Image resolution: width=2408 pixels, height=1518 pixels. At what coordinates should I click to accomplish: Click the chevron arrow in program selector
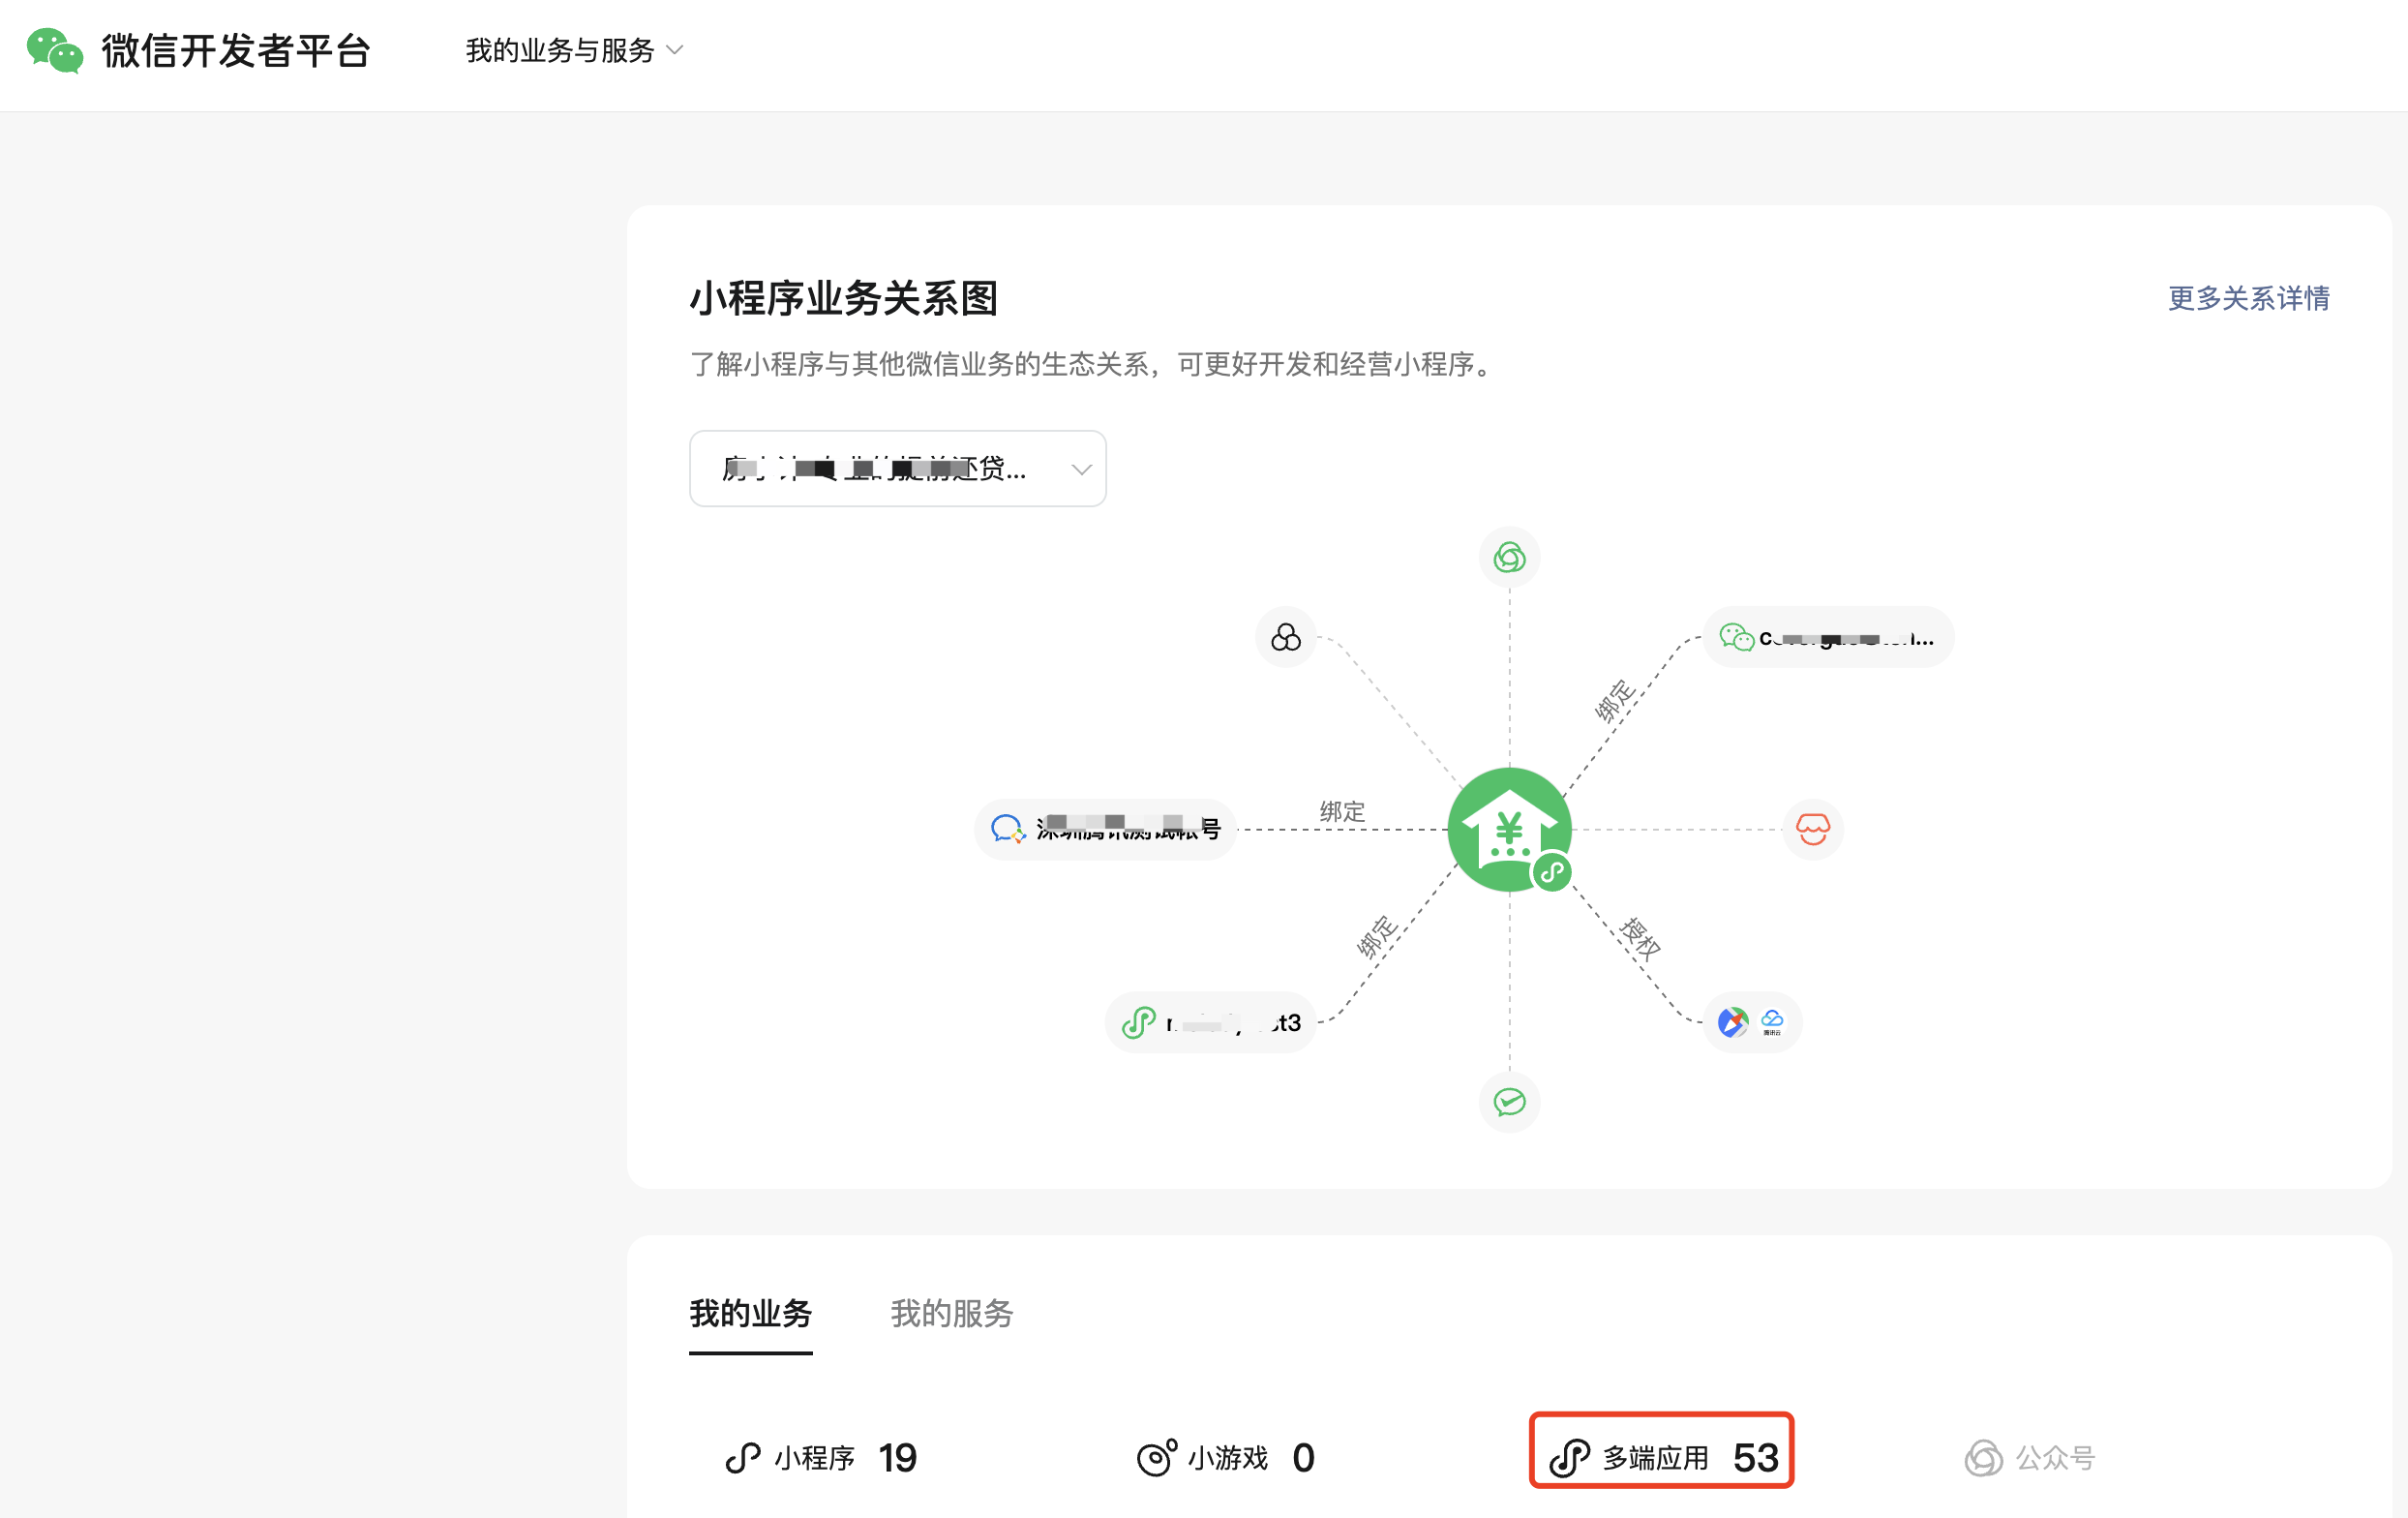[x=1080, y=469]
